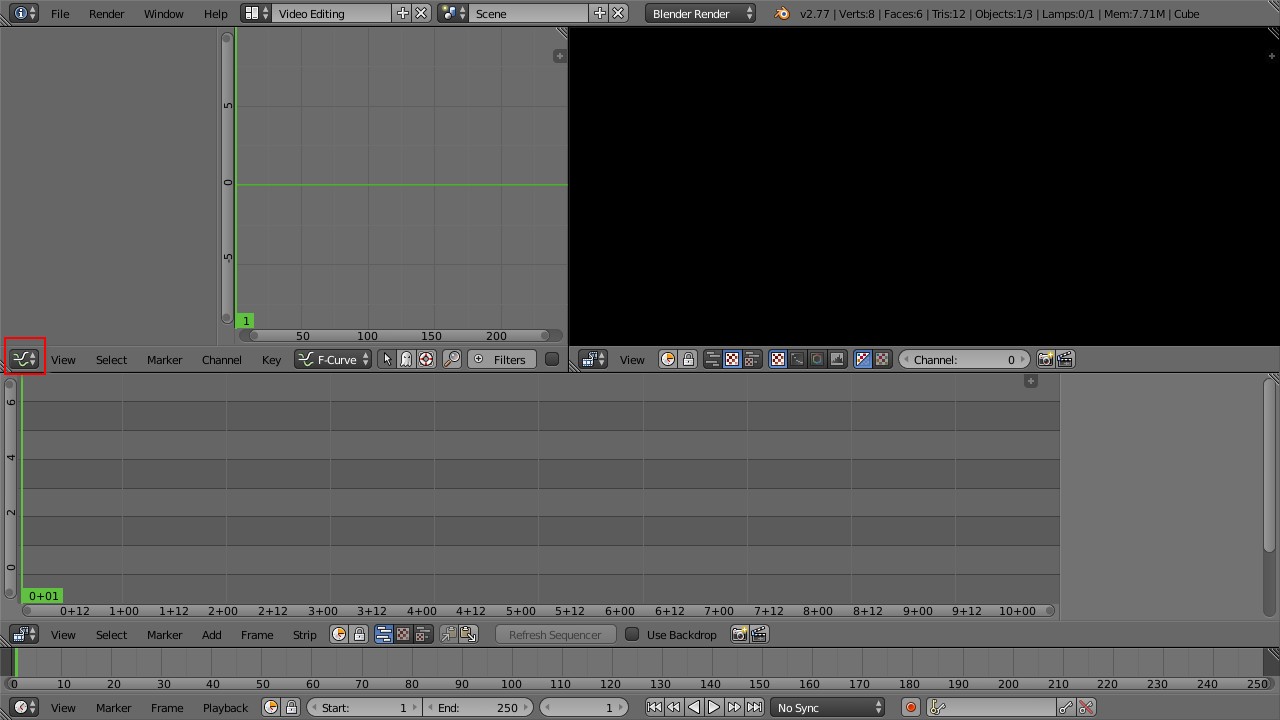Paste strips icon in sequencer header
The width and height of the screenshot is (1280, 720).
point(468,635)
